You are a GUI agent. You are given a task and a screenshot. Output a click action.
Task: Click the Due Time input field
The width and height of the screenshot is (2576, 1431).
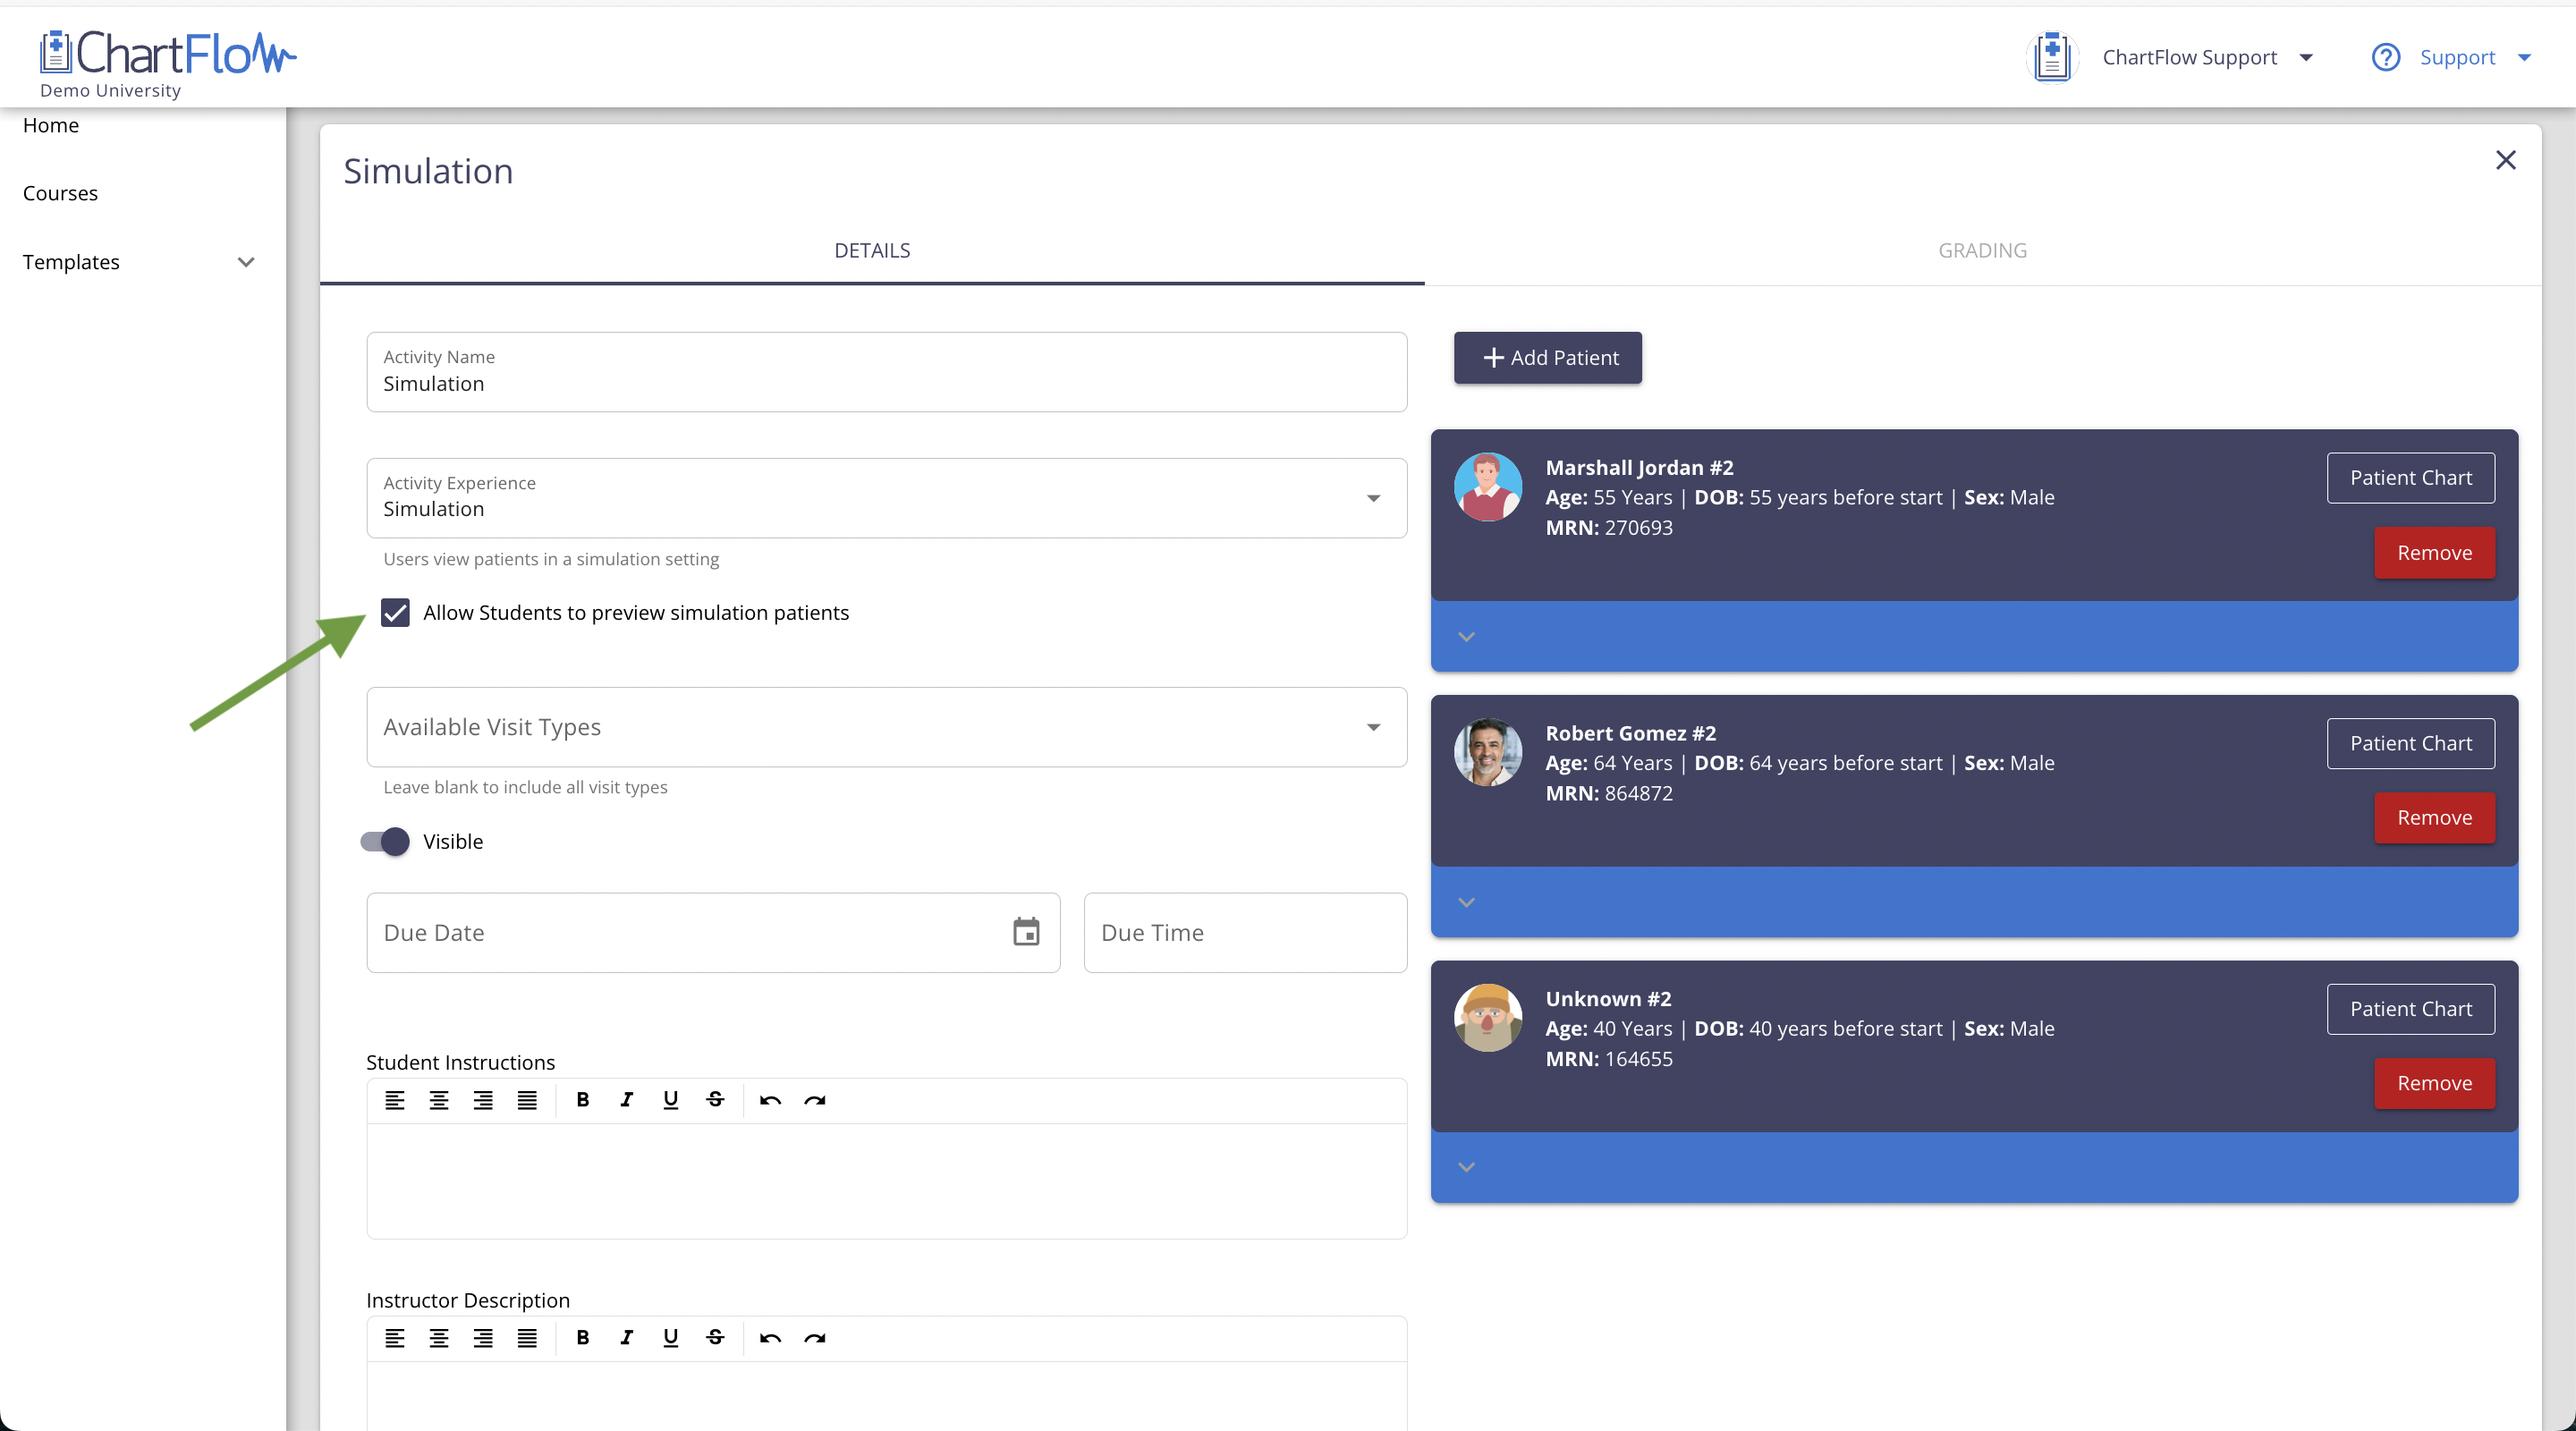tap(1245, 932)
